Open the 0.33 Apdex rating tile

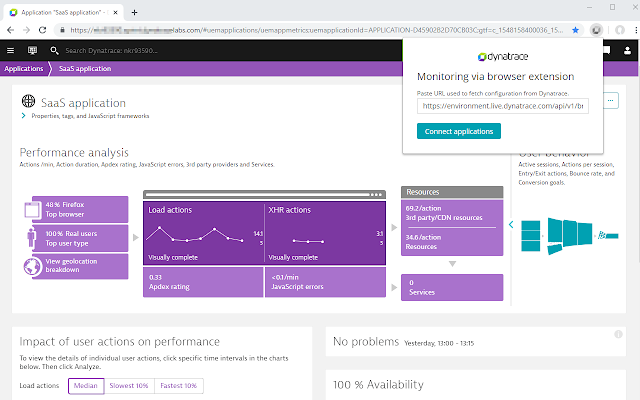coord(203,282)
